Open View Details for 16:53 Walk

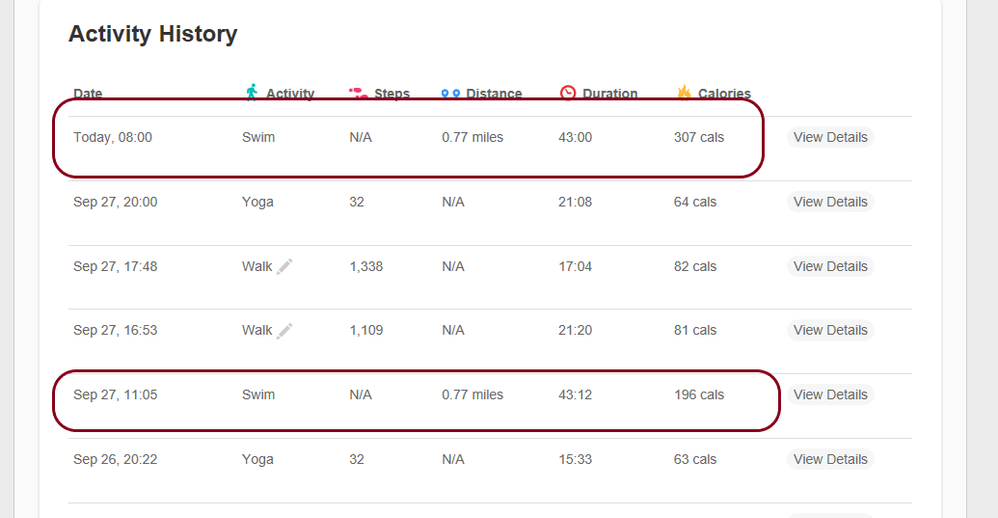(830, 330)
